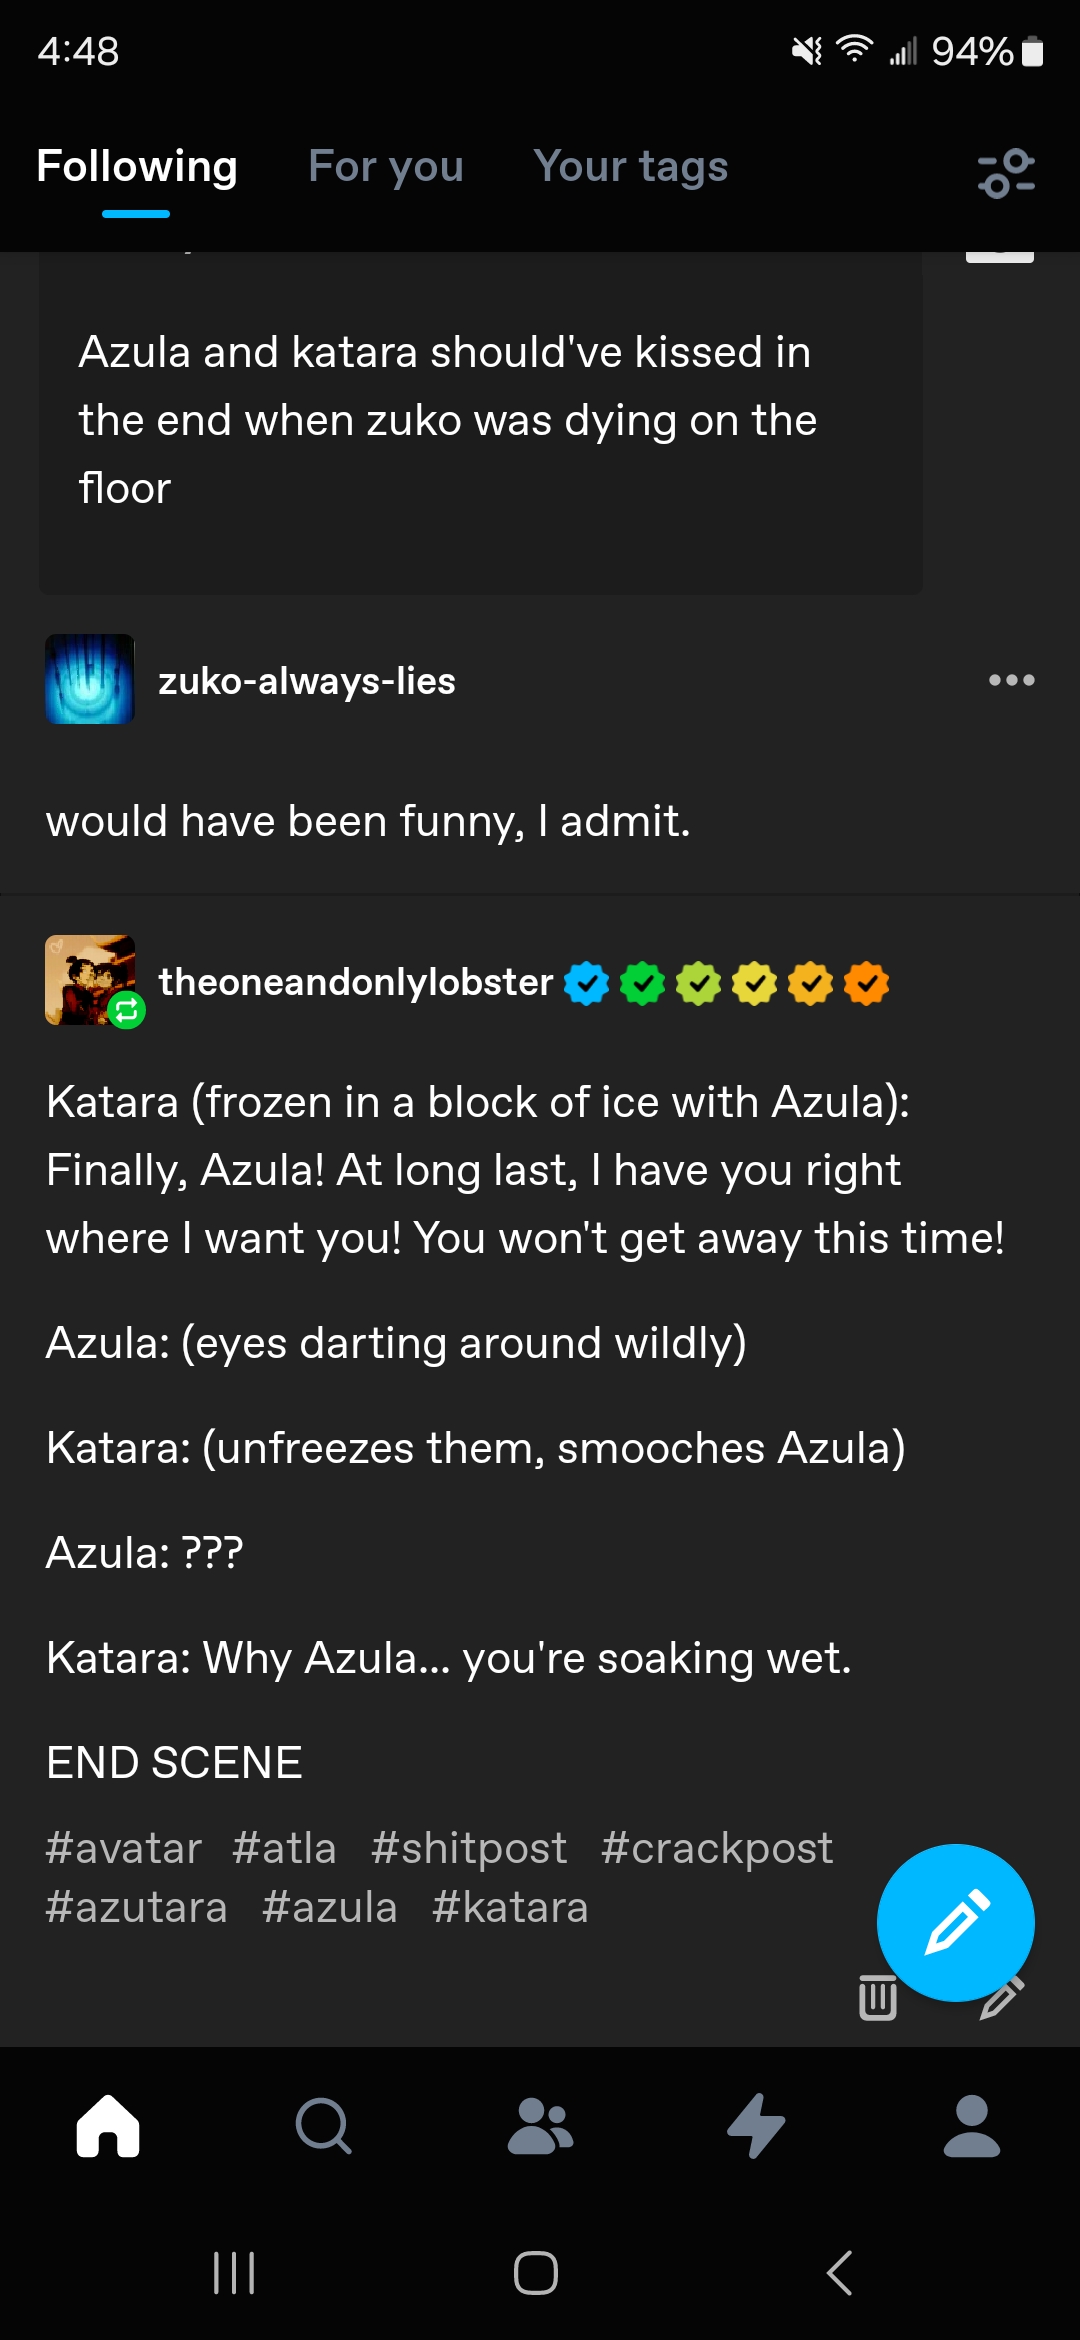Open theoneandonlylobster blog name
This screenshot has width=1080, height=2340.
click(355, 982)
